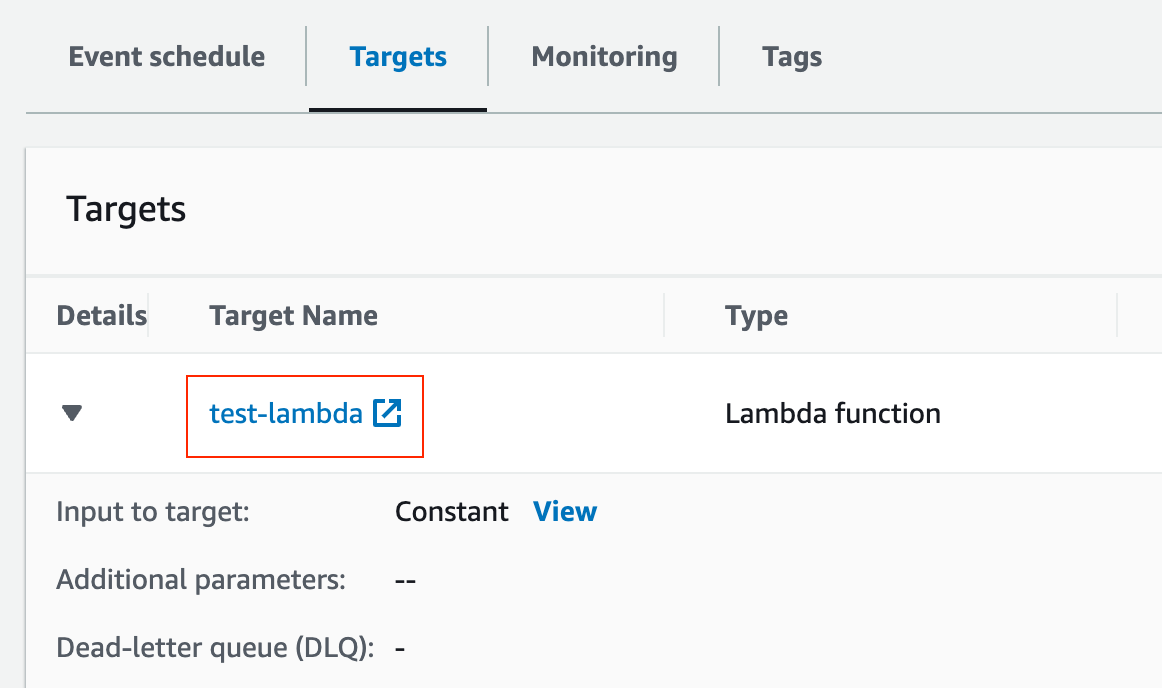Open the Event schedule tab

point(167,56)
